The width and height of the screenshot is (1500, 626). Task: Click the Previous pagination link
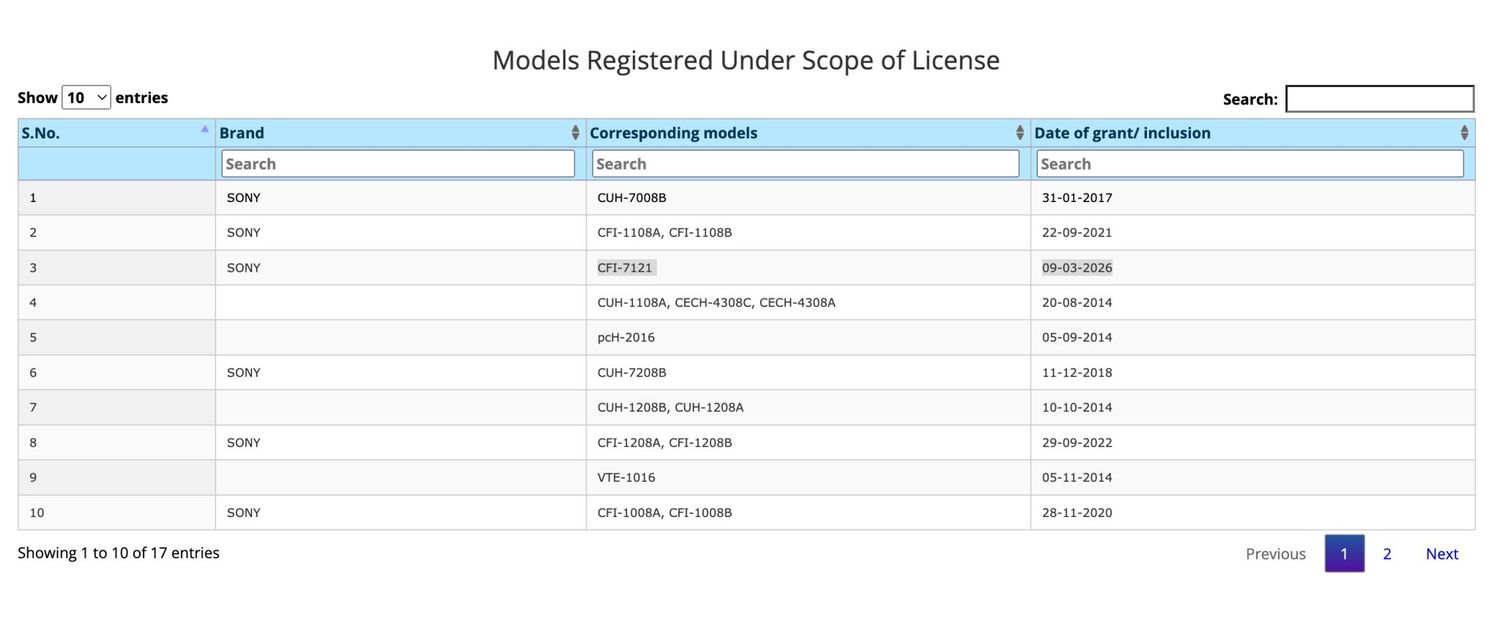(x=1276, y=554)
